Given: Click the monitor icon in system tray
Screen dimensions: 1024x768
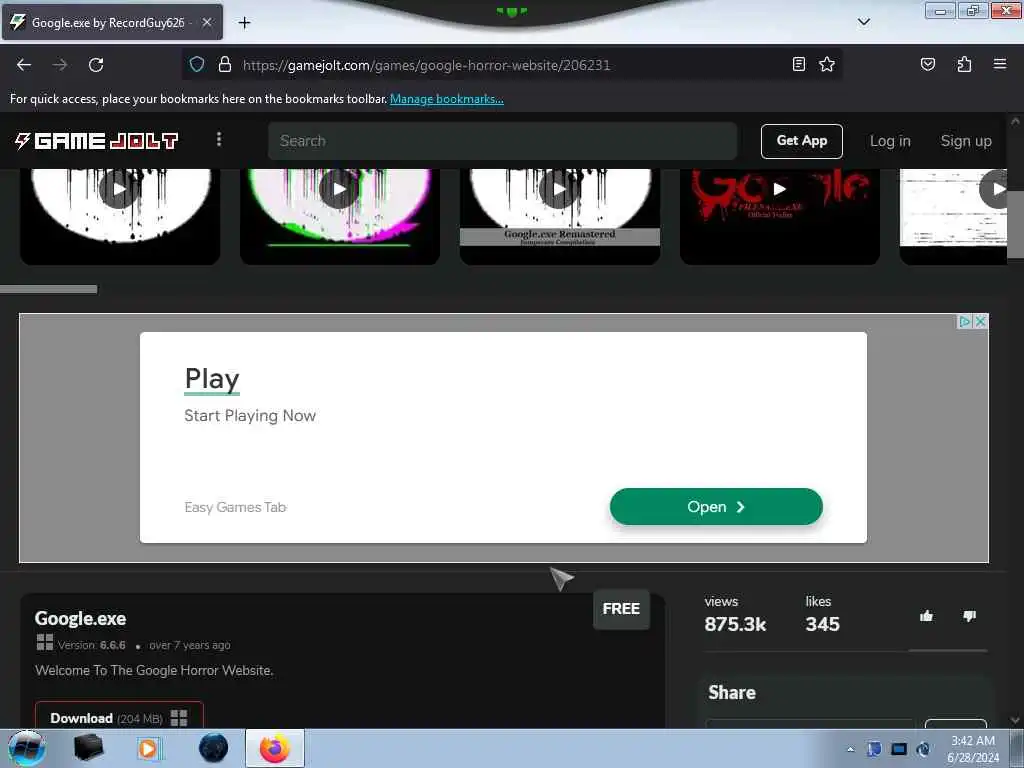Looking at the screenshot, I should (x=899, y=749).
